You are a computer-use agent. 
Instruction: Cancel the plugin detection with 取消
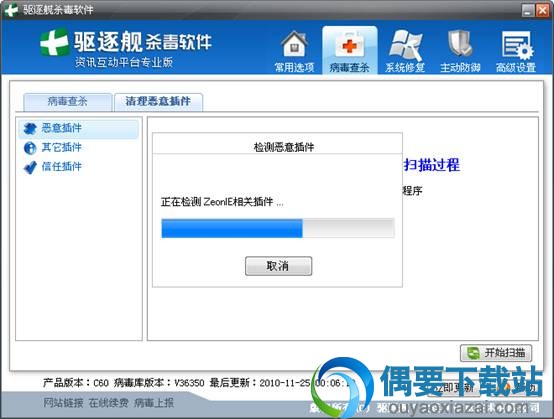(278, 266)
